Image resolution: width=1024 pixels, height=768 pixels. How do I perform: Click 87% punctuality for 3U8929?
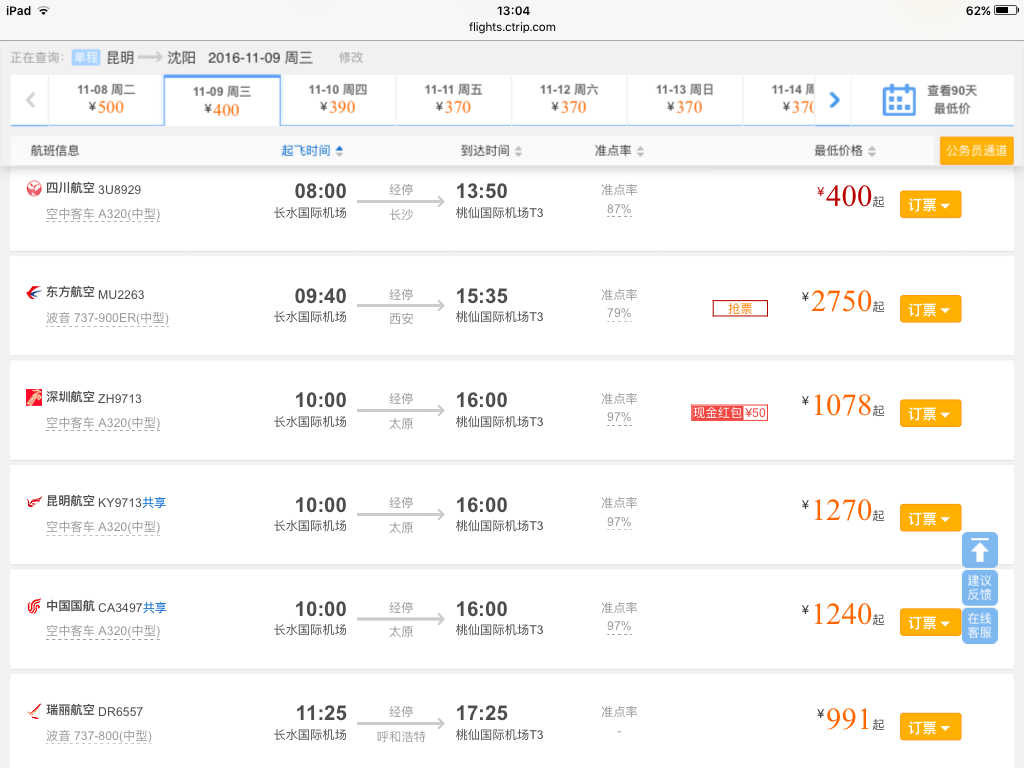[x=619, y=209]
